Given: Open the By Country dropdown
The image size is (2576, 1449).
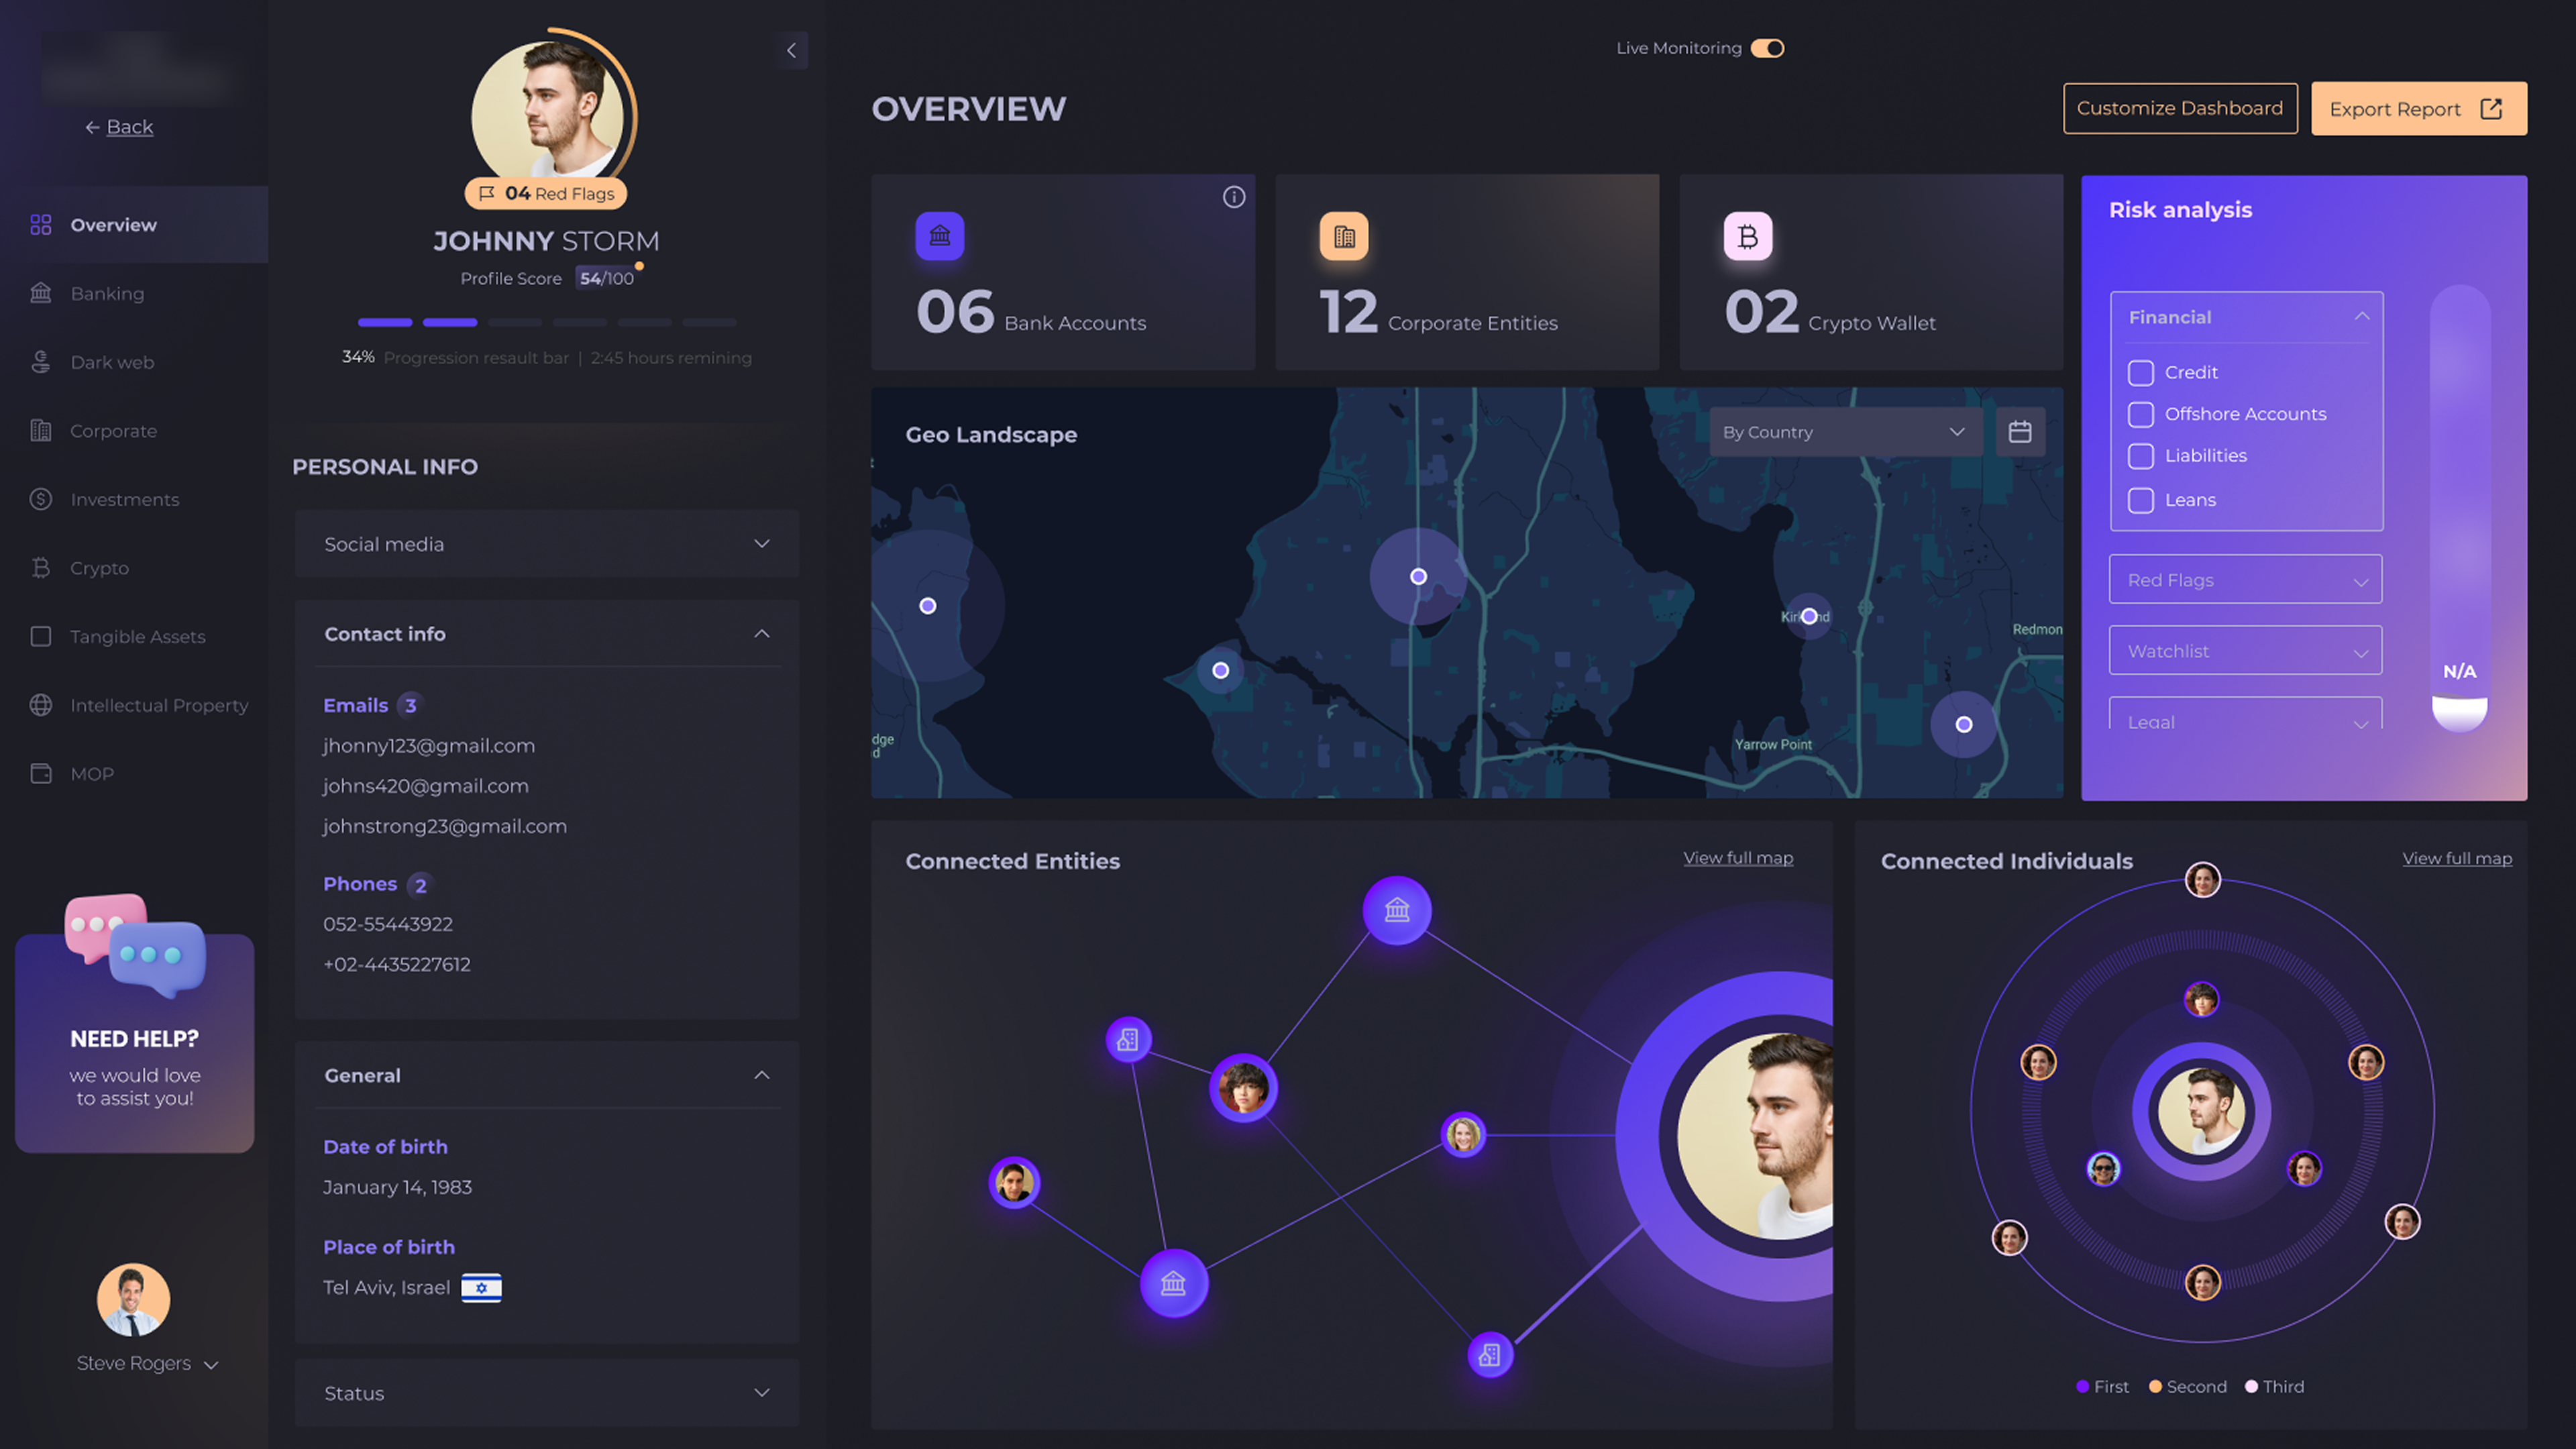Looking at the screenshot, I should [1846, 432].
